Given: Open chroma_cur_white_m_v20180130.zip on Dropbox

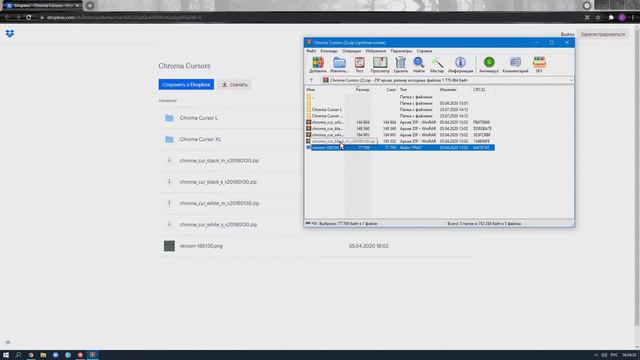Looking at the screenshot, I should pos(219,203).
